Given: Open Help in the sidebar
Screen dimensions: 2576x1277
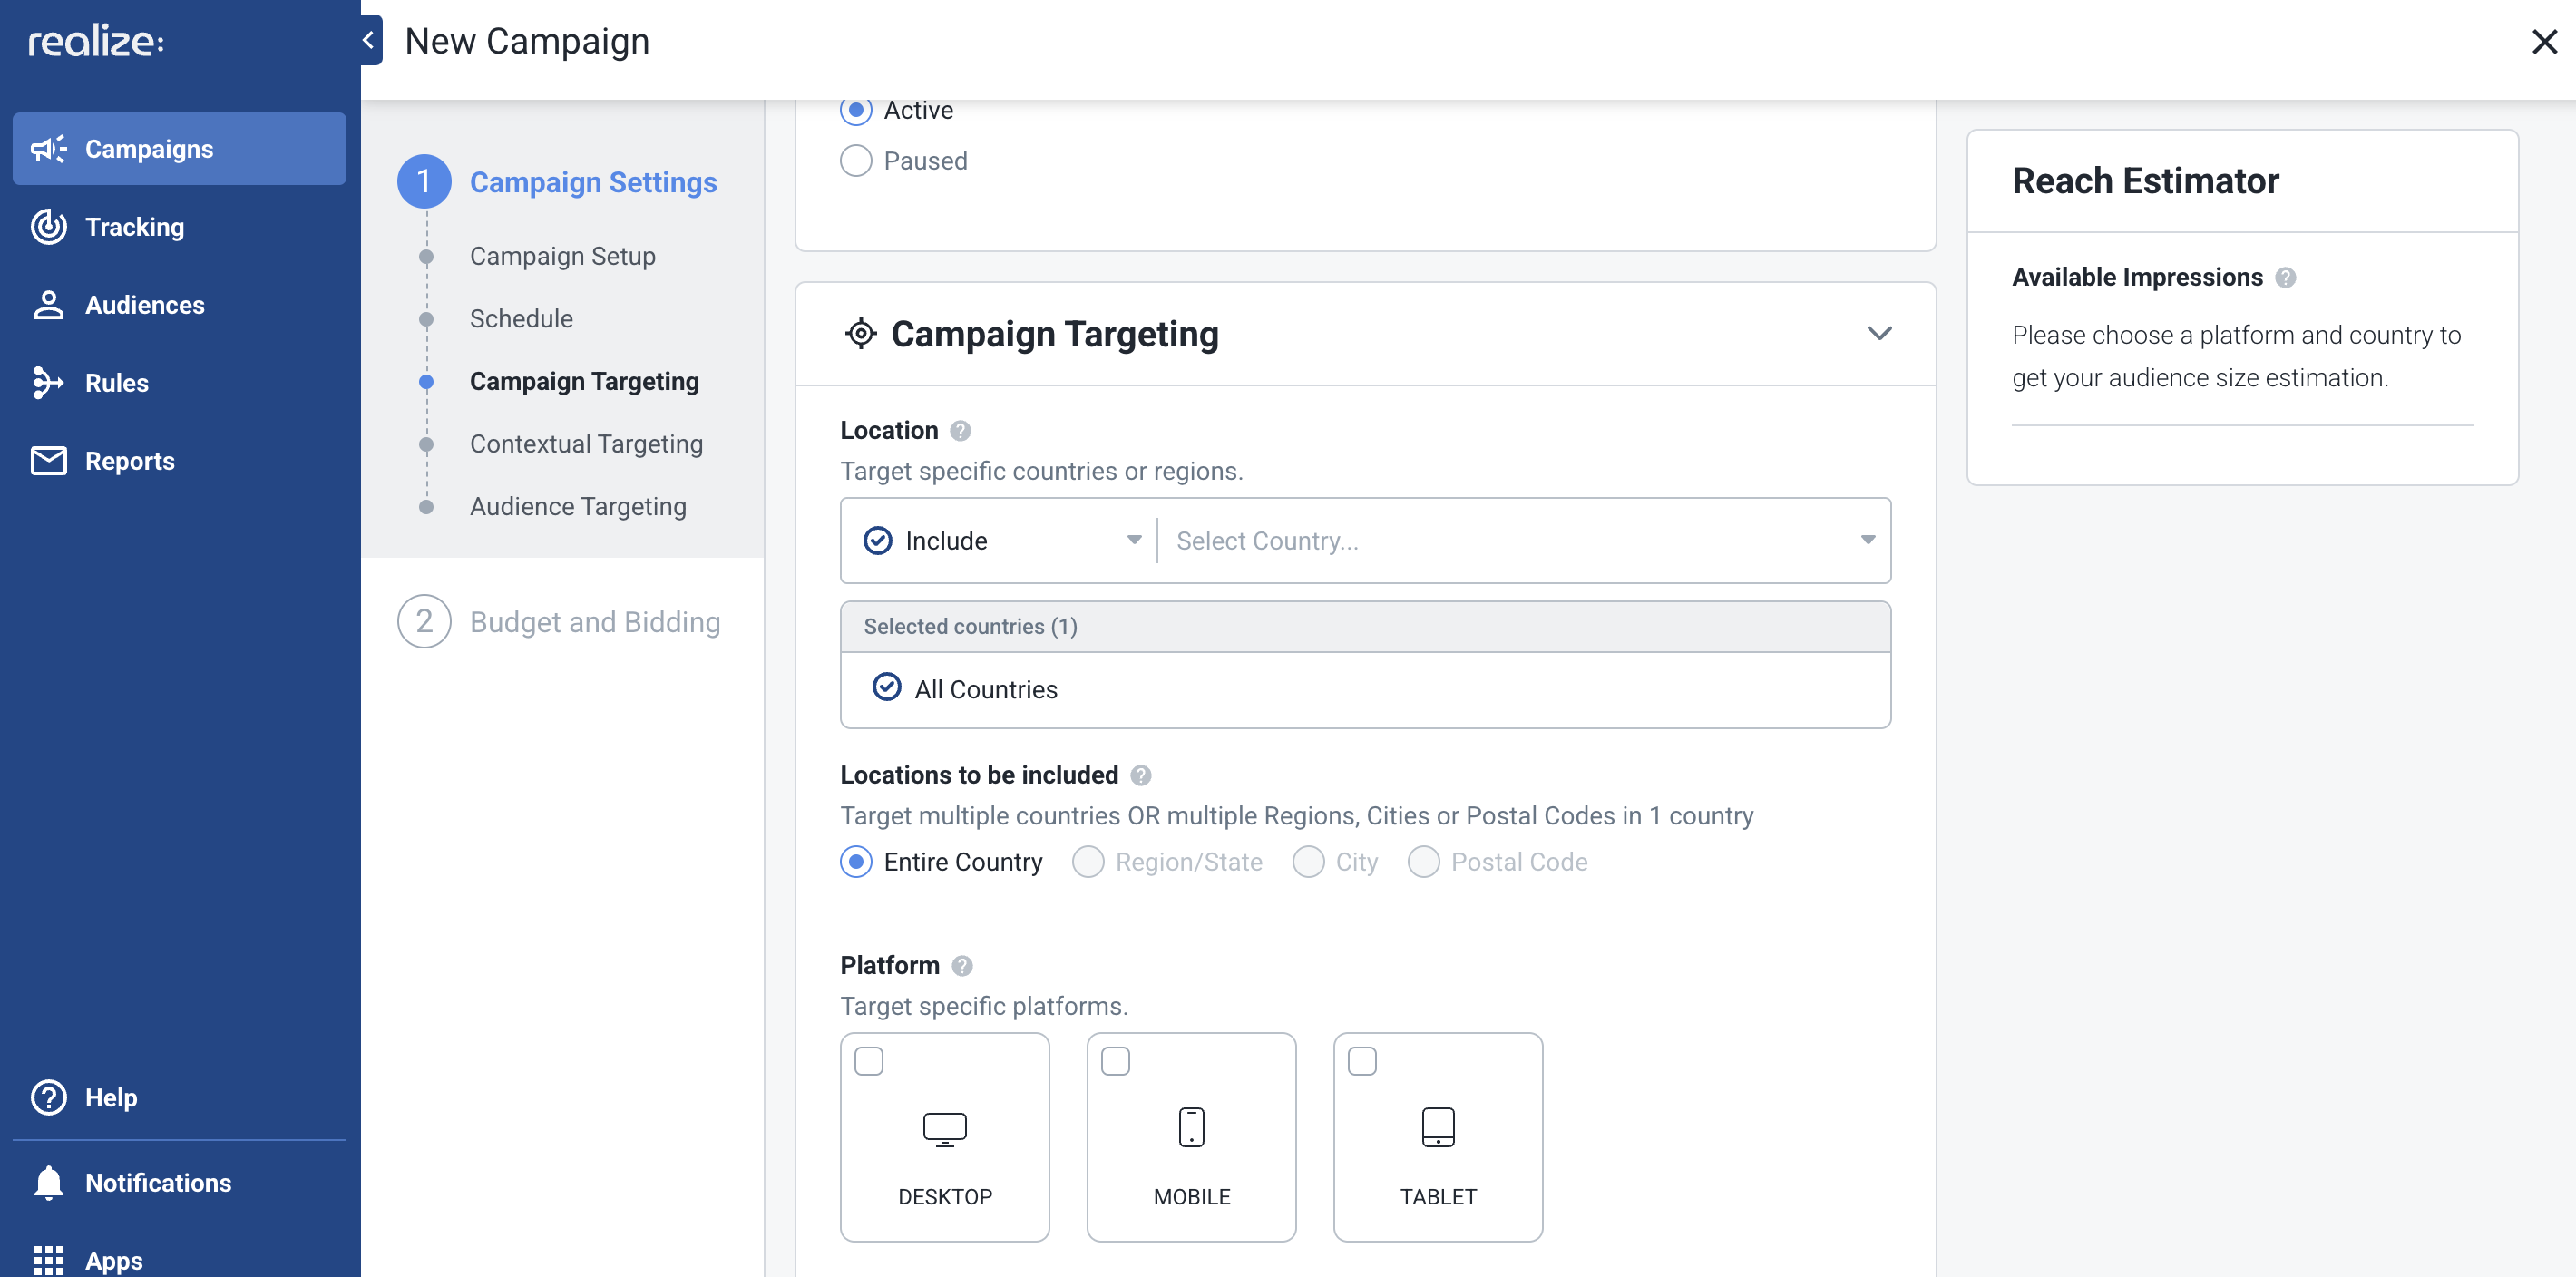Looking at the screenshot, I should [179, 1097].
